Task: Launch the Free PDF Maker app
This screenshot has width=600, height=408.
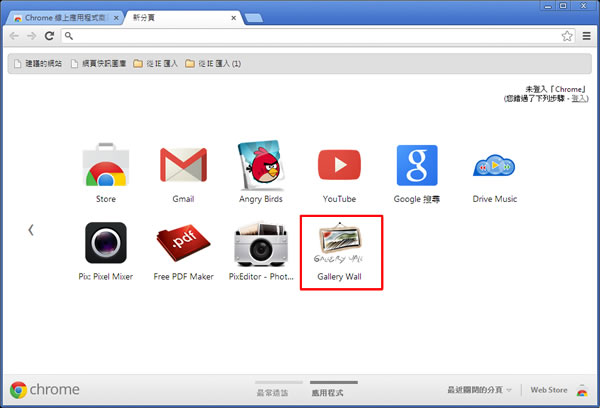Action: [183, 243]
